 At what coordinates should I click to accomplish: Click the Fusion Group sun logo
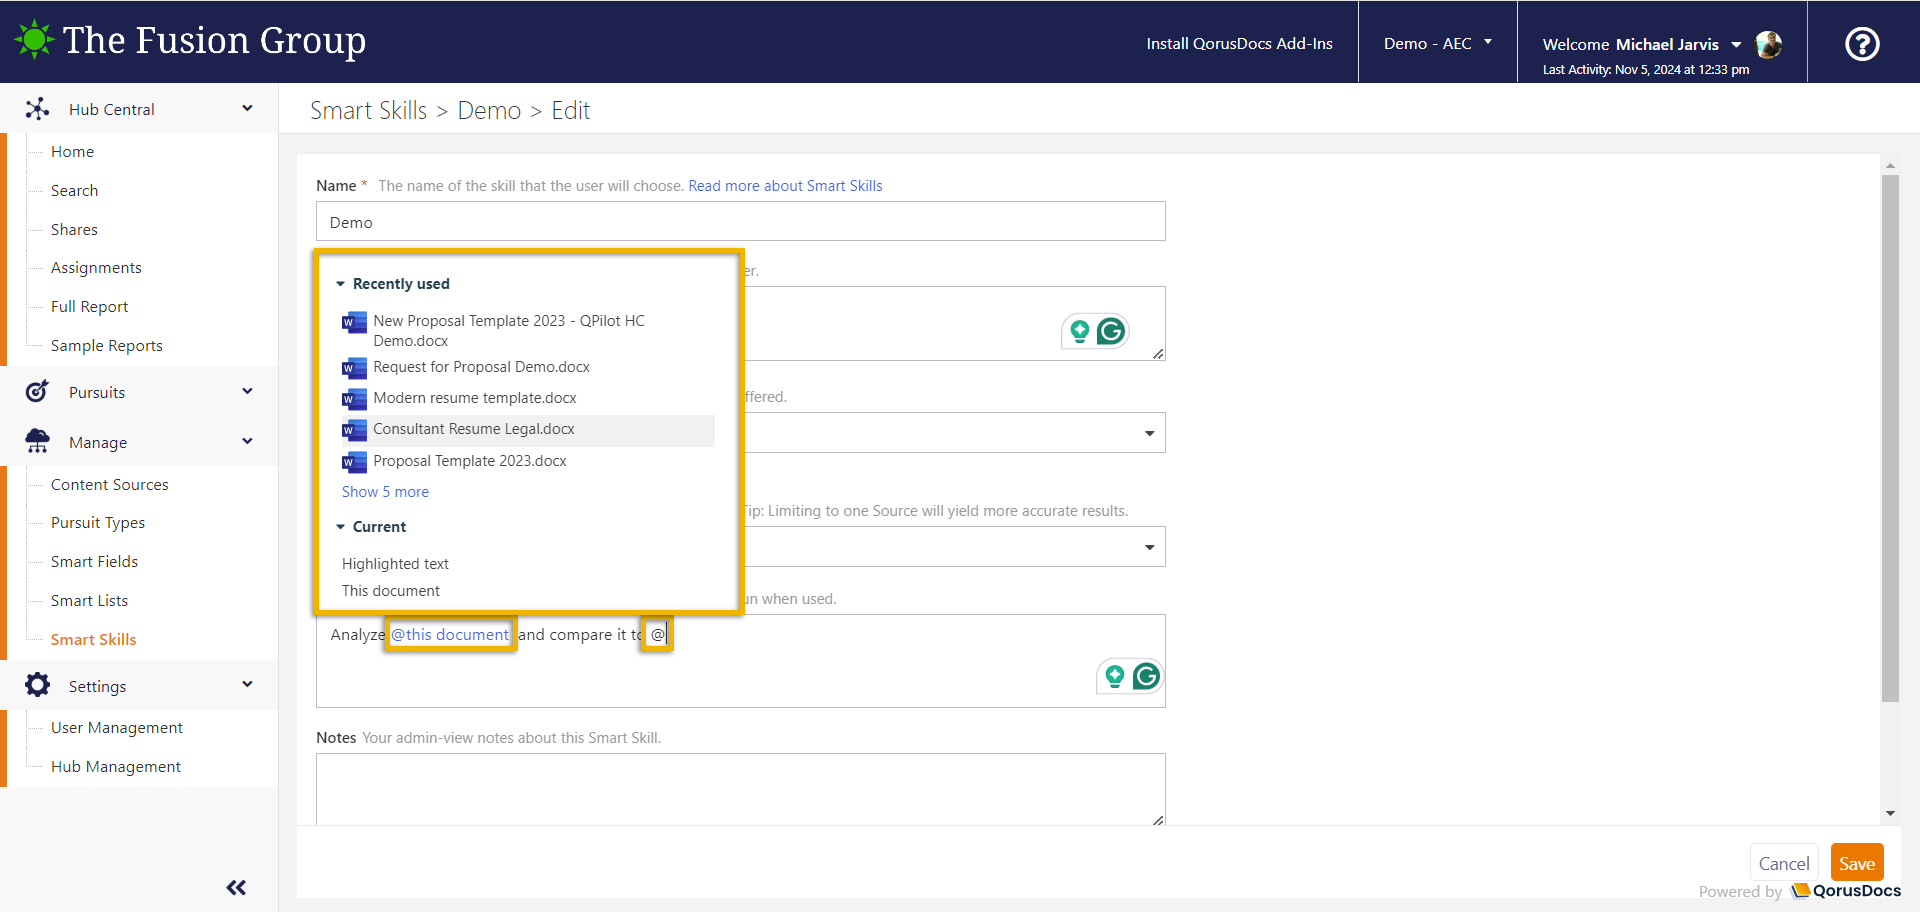coord(34,40)
